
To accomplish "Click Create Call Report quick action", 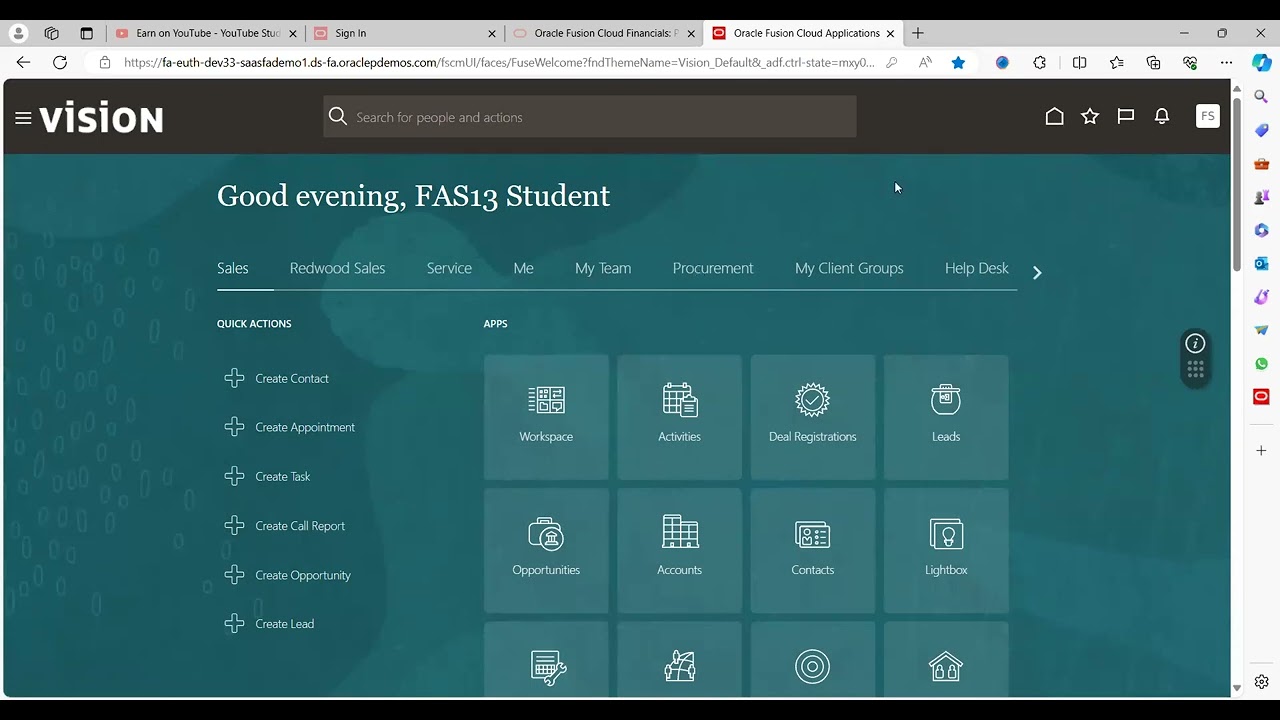I will 300,526.
